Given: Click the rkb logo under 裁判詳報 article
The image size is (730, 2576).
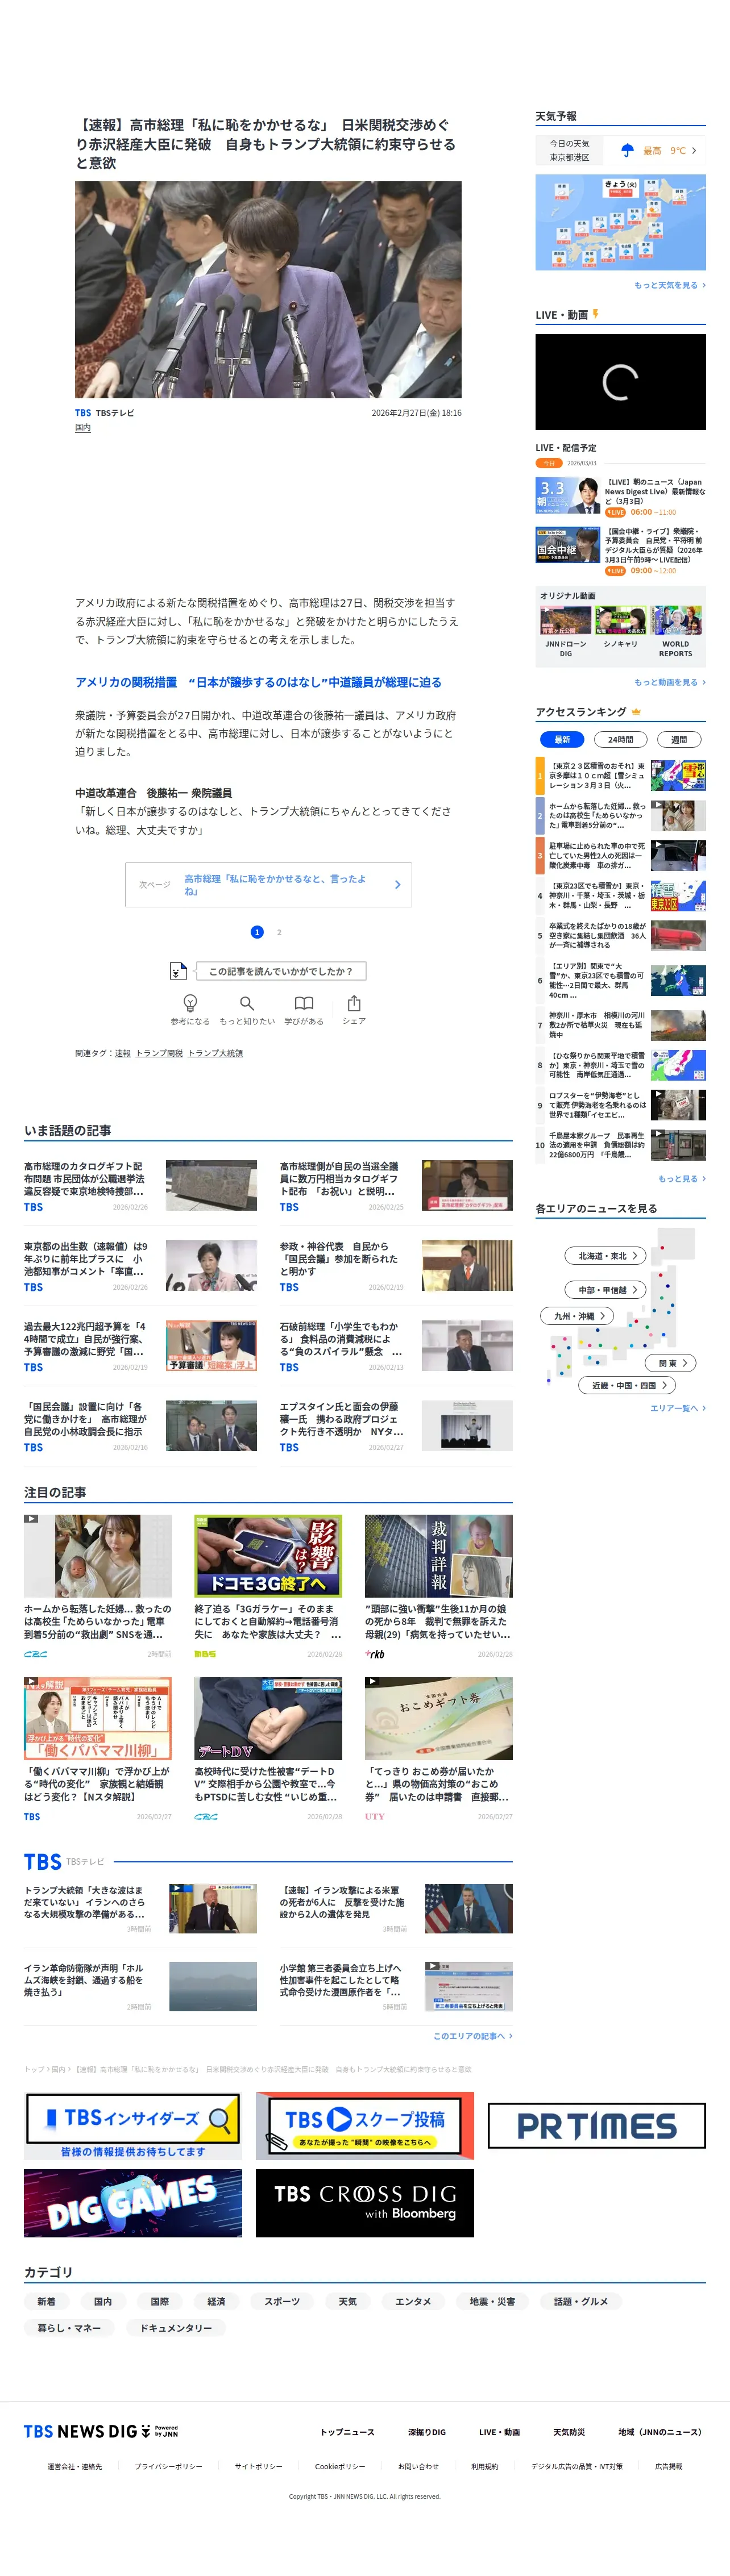Looking at the screenshot, I should [x=375, y=1654].
